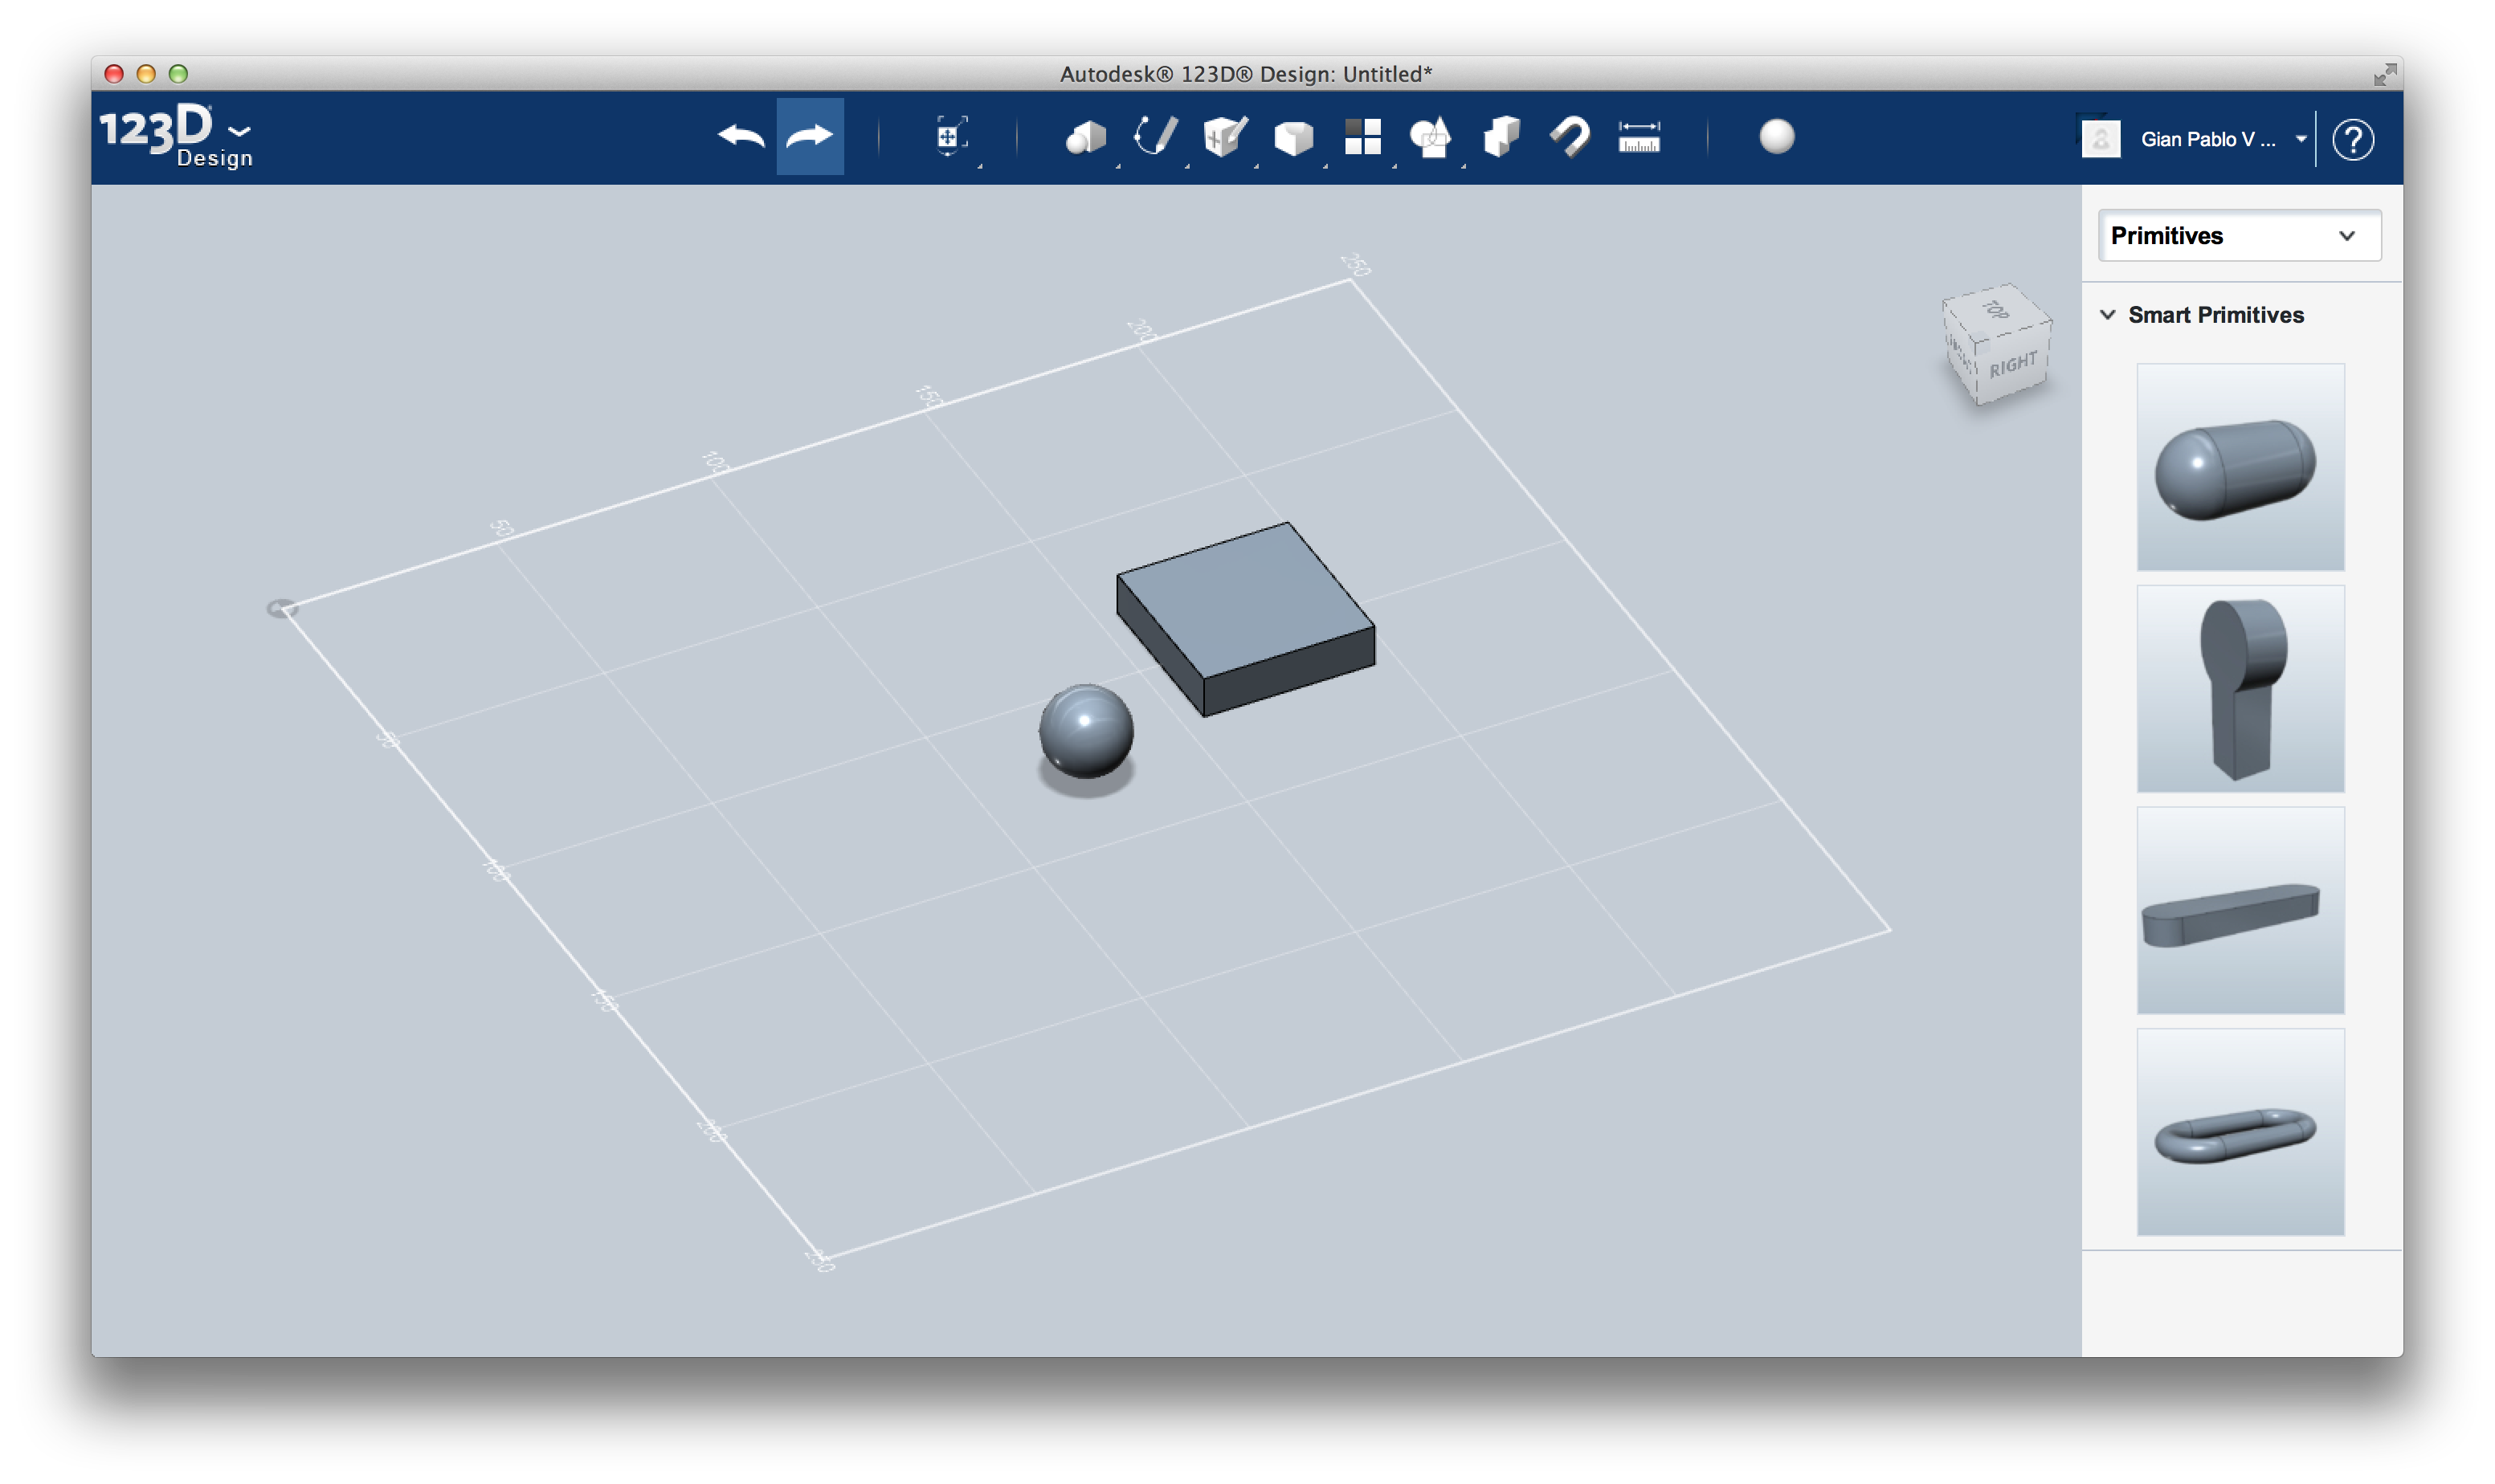Click the grid origin marker
The width and height of the screenshot is (2495, 1484).
click(282, 608)
